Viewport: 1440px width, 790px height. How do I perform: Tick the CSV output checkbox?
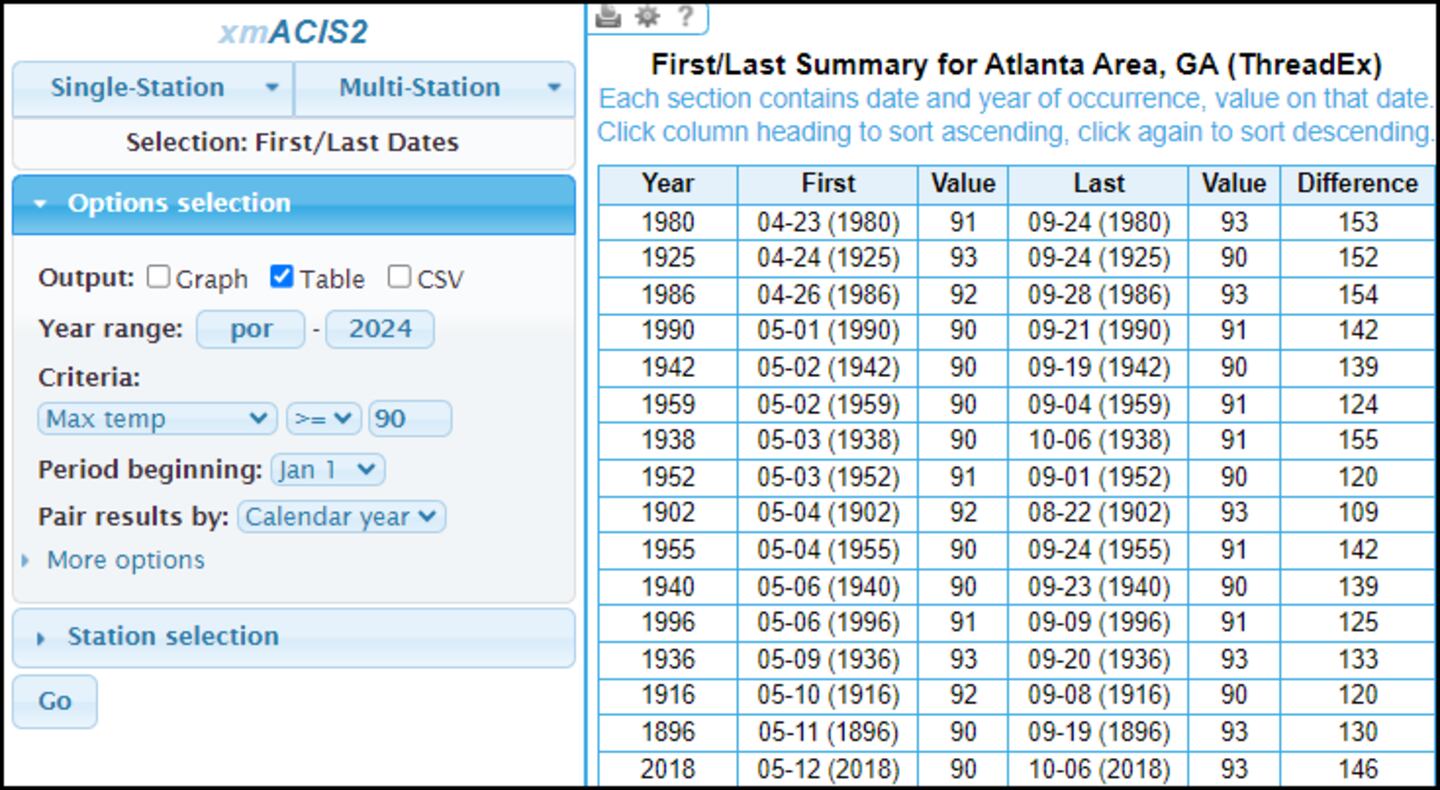[x=399, y=277]
